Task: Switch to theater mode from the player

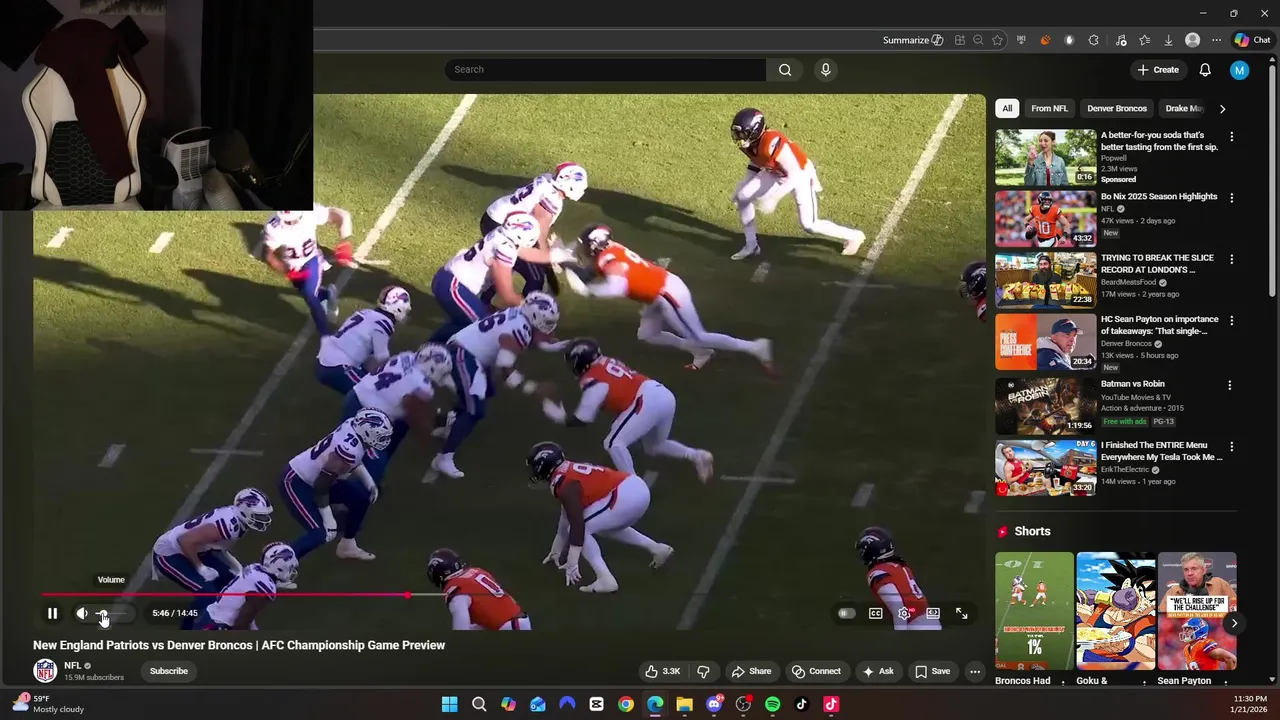Action: (x=933, y=613)
